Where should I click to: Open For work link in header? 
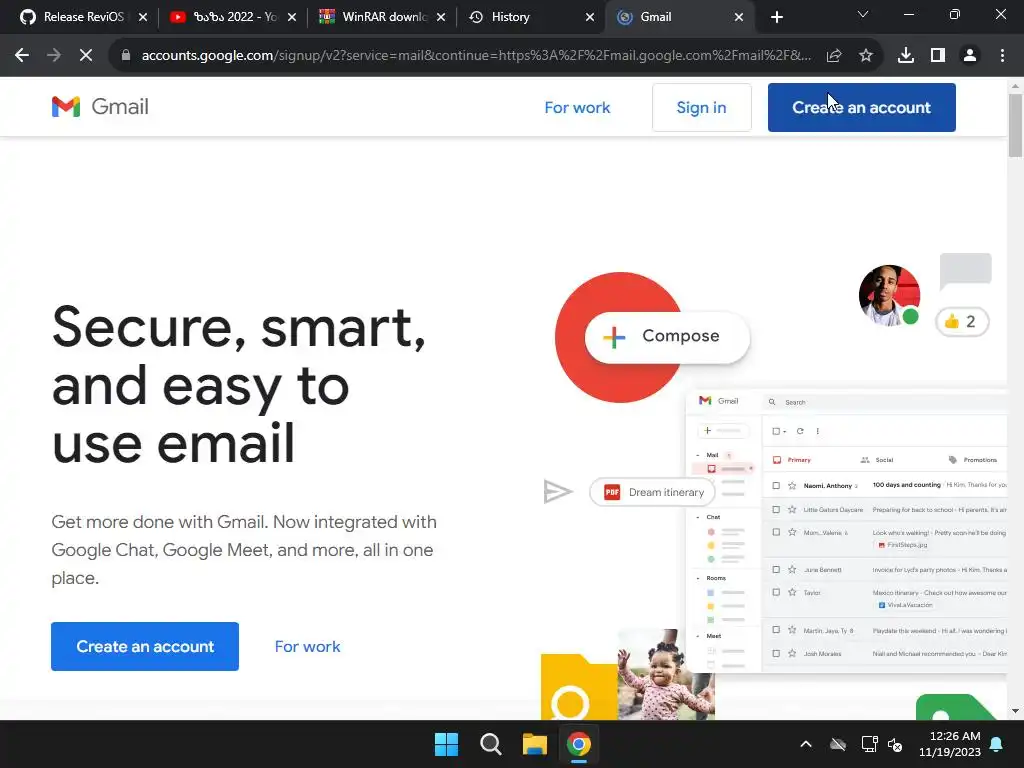(x=577, y=108)
